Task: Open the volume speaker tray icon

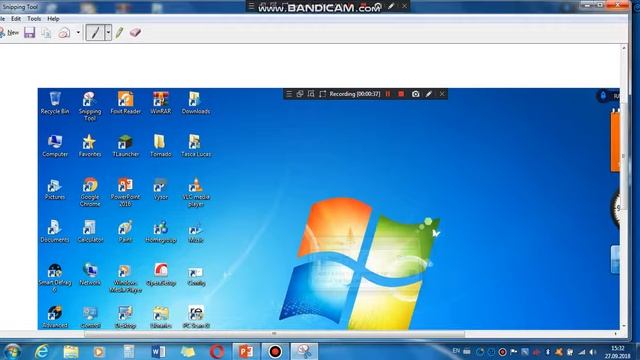Action: click(593, 352)
